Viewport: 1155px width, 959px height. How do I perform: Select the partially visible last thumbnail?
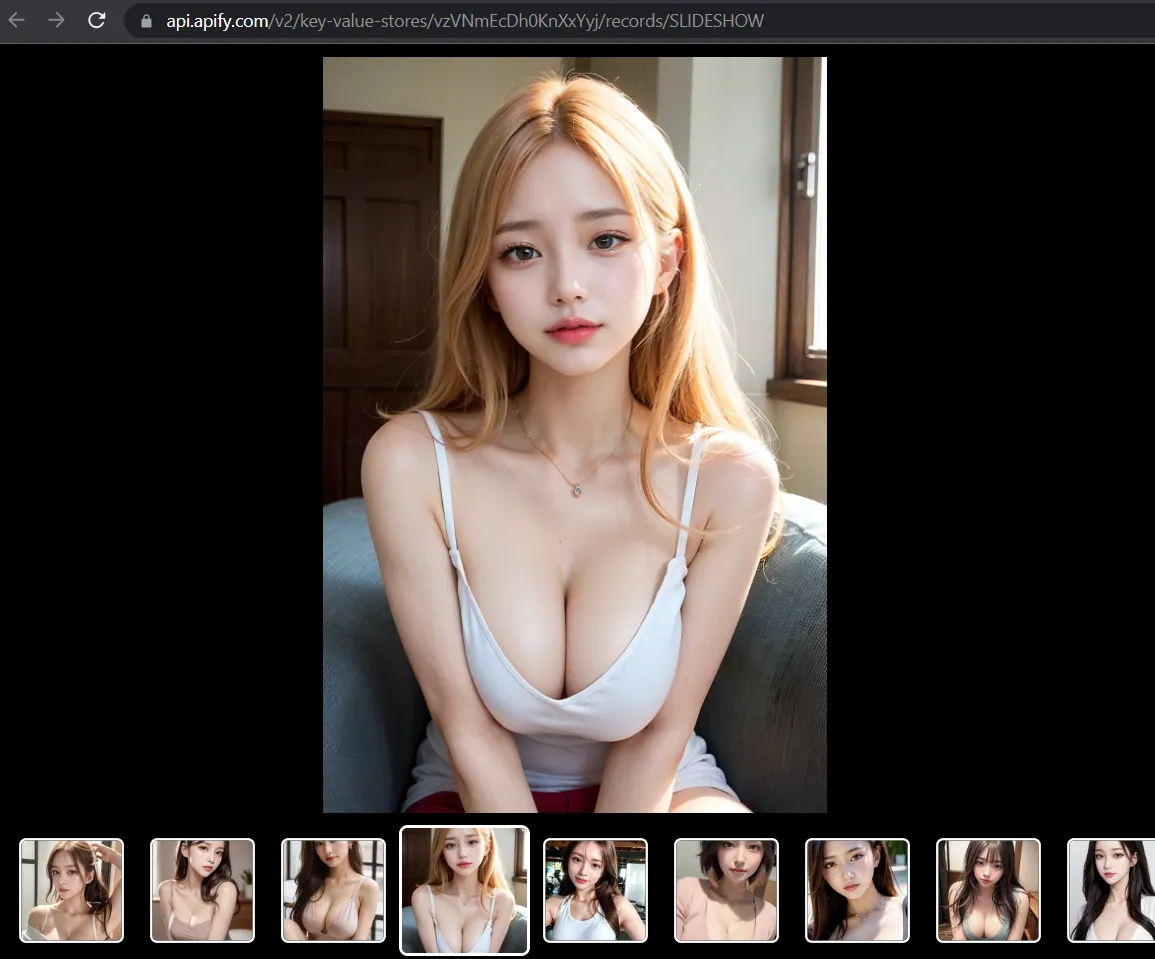coord(1112,890)
